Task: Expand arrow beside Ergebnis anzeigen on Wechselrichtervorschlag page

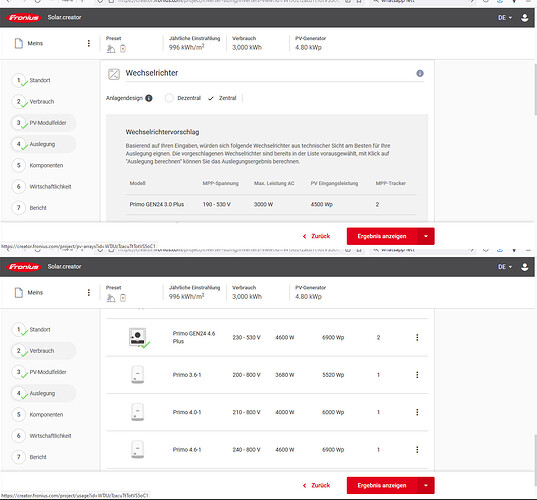Action: click(426, 236)
